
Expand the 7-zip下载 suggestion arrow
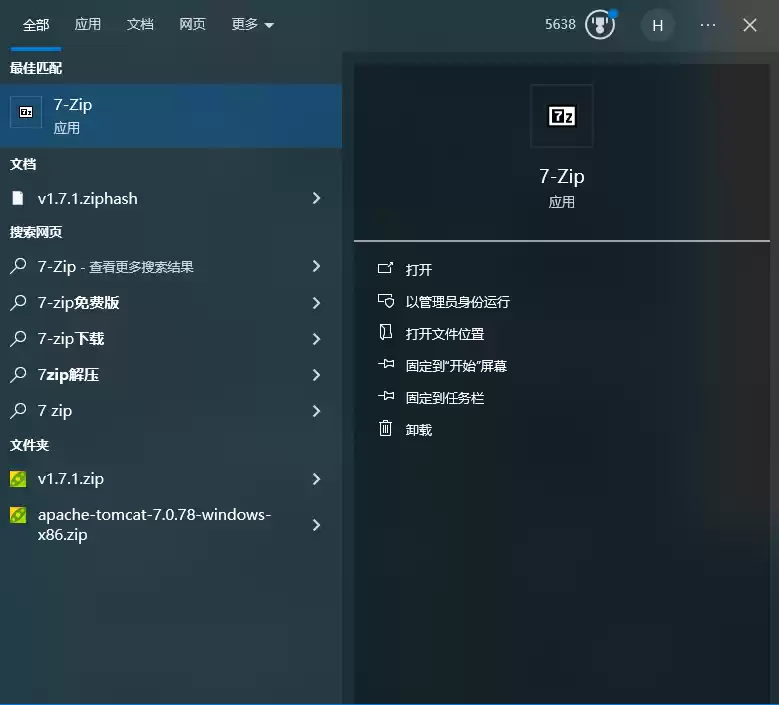coord(316,339)
